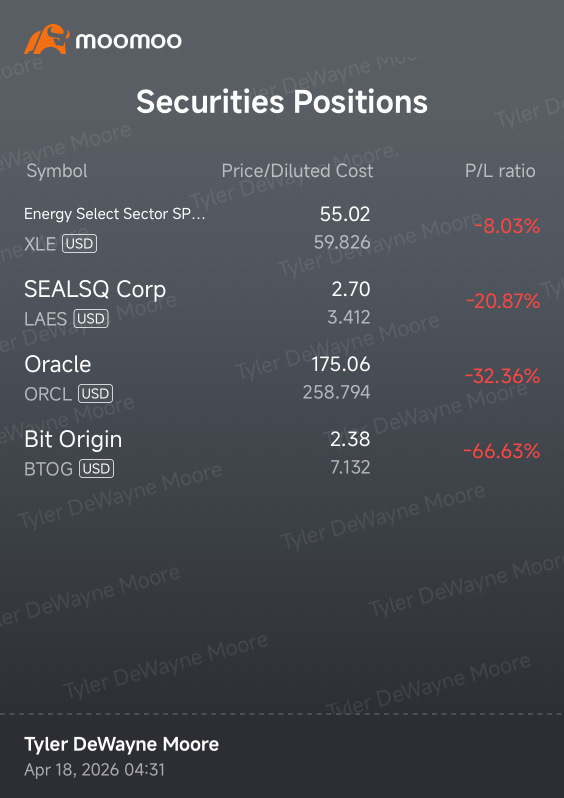564x798 pixels.
Task: Click the USD badge next to BTOG
Action: coord(97,469)
